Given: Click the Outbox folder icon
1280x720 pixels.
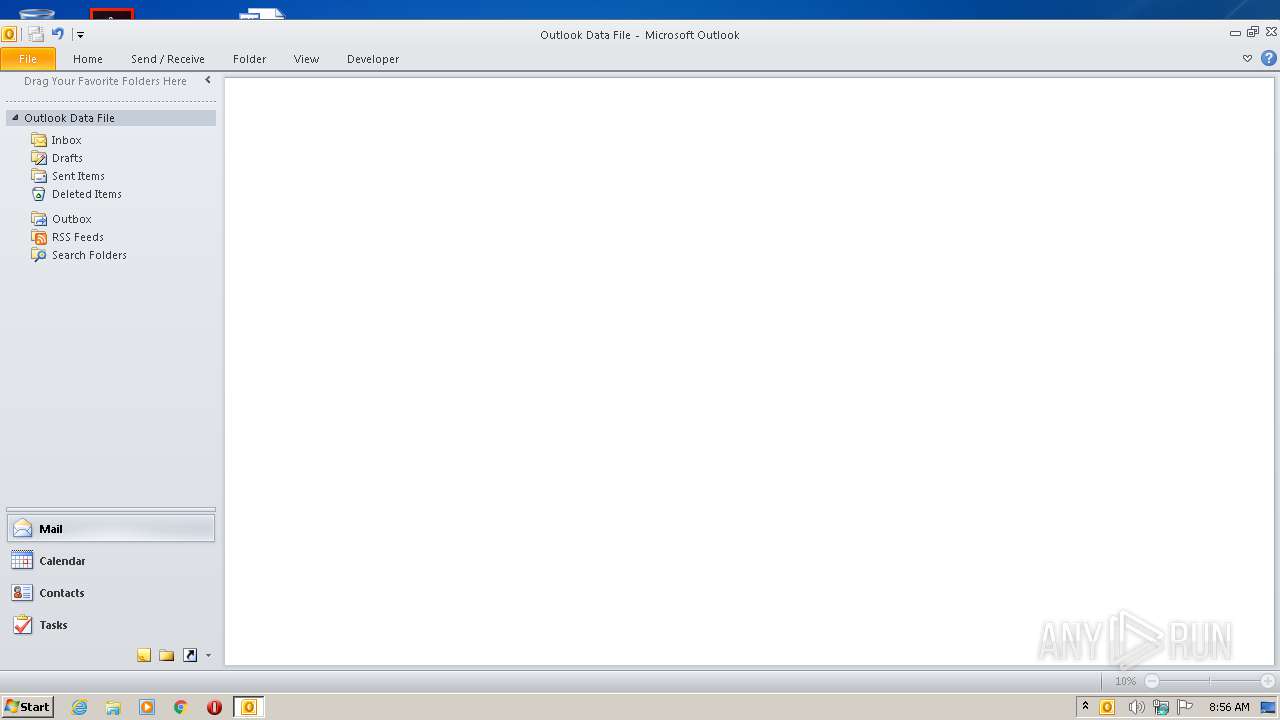Looking at the screenshot, I should 39,219.
